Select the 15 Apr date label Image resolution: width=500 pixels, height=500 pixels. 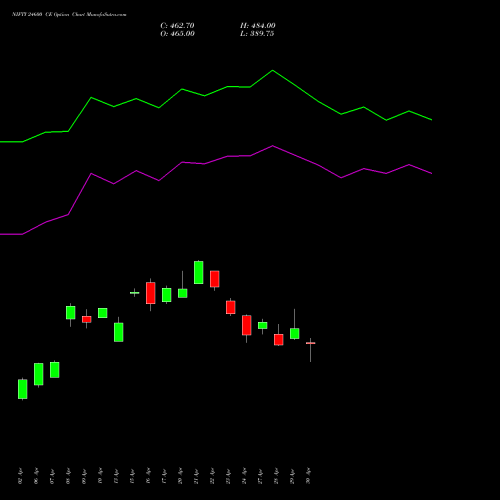click(x=132, y=476)
